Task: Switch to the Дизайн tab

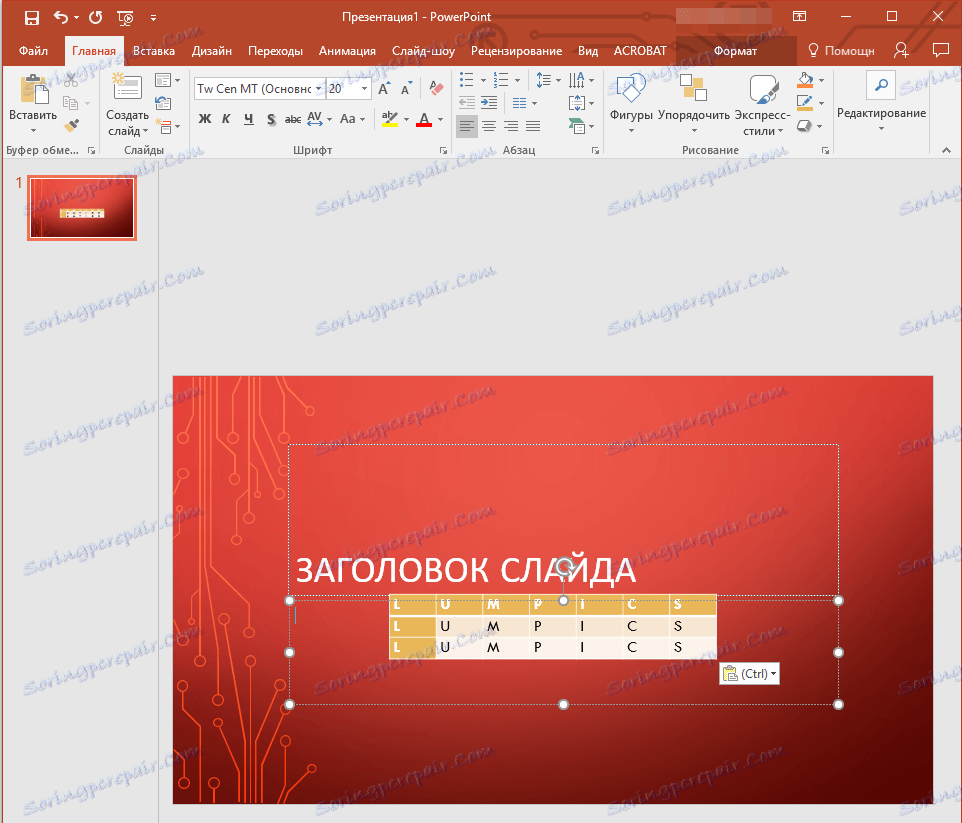Action: [212, 51]
